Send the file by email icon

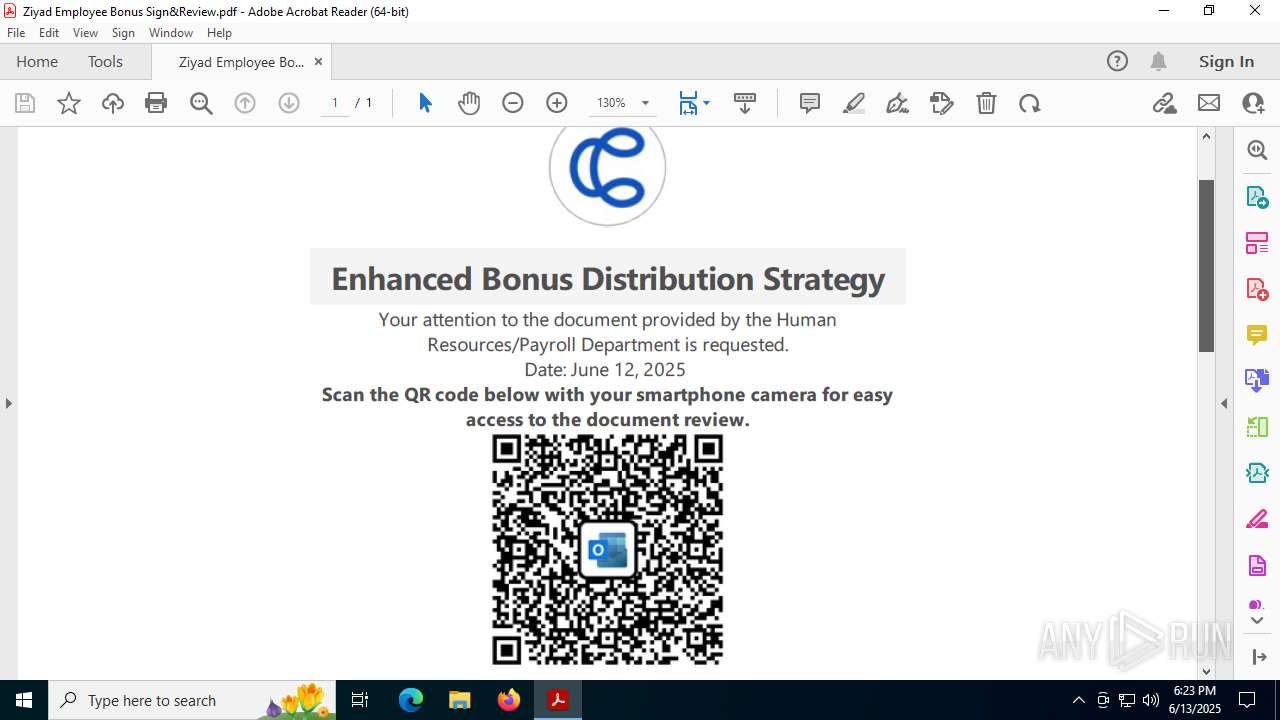pos(1209,103)
